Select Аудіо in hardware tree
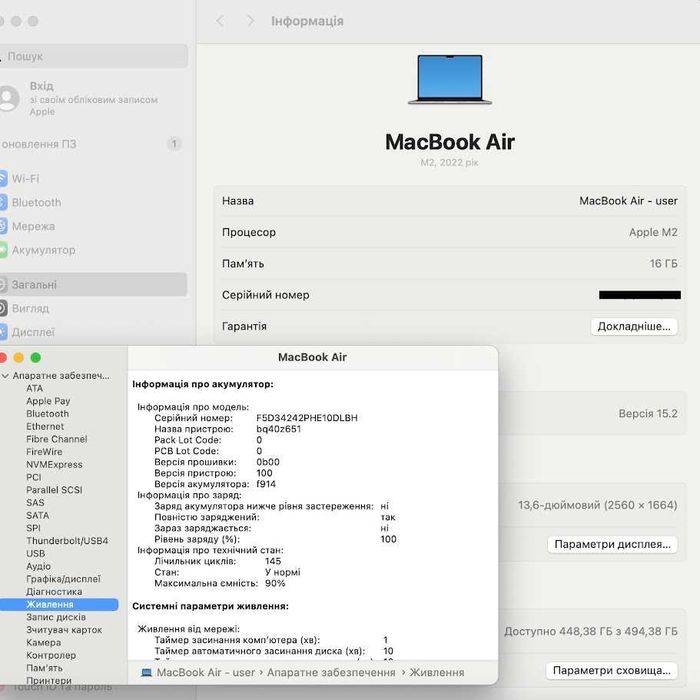This screenshot has width=700, height=700. [x=38, y=566]
